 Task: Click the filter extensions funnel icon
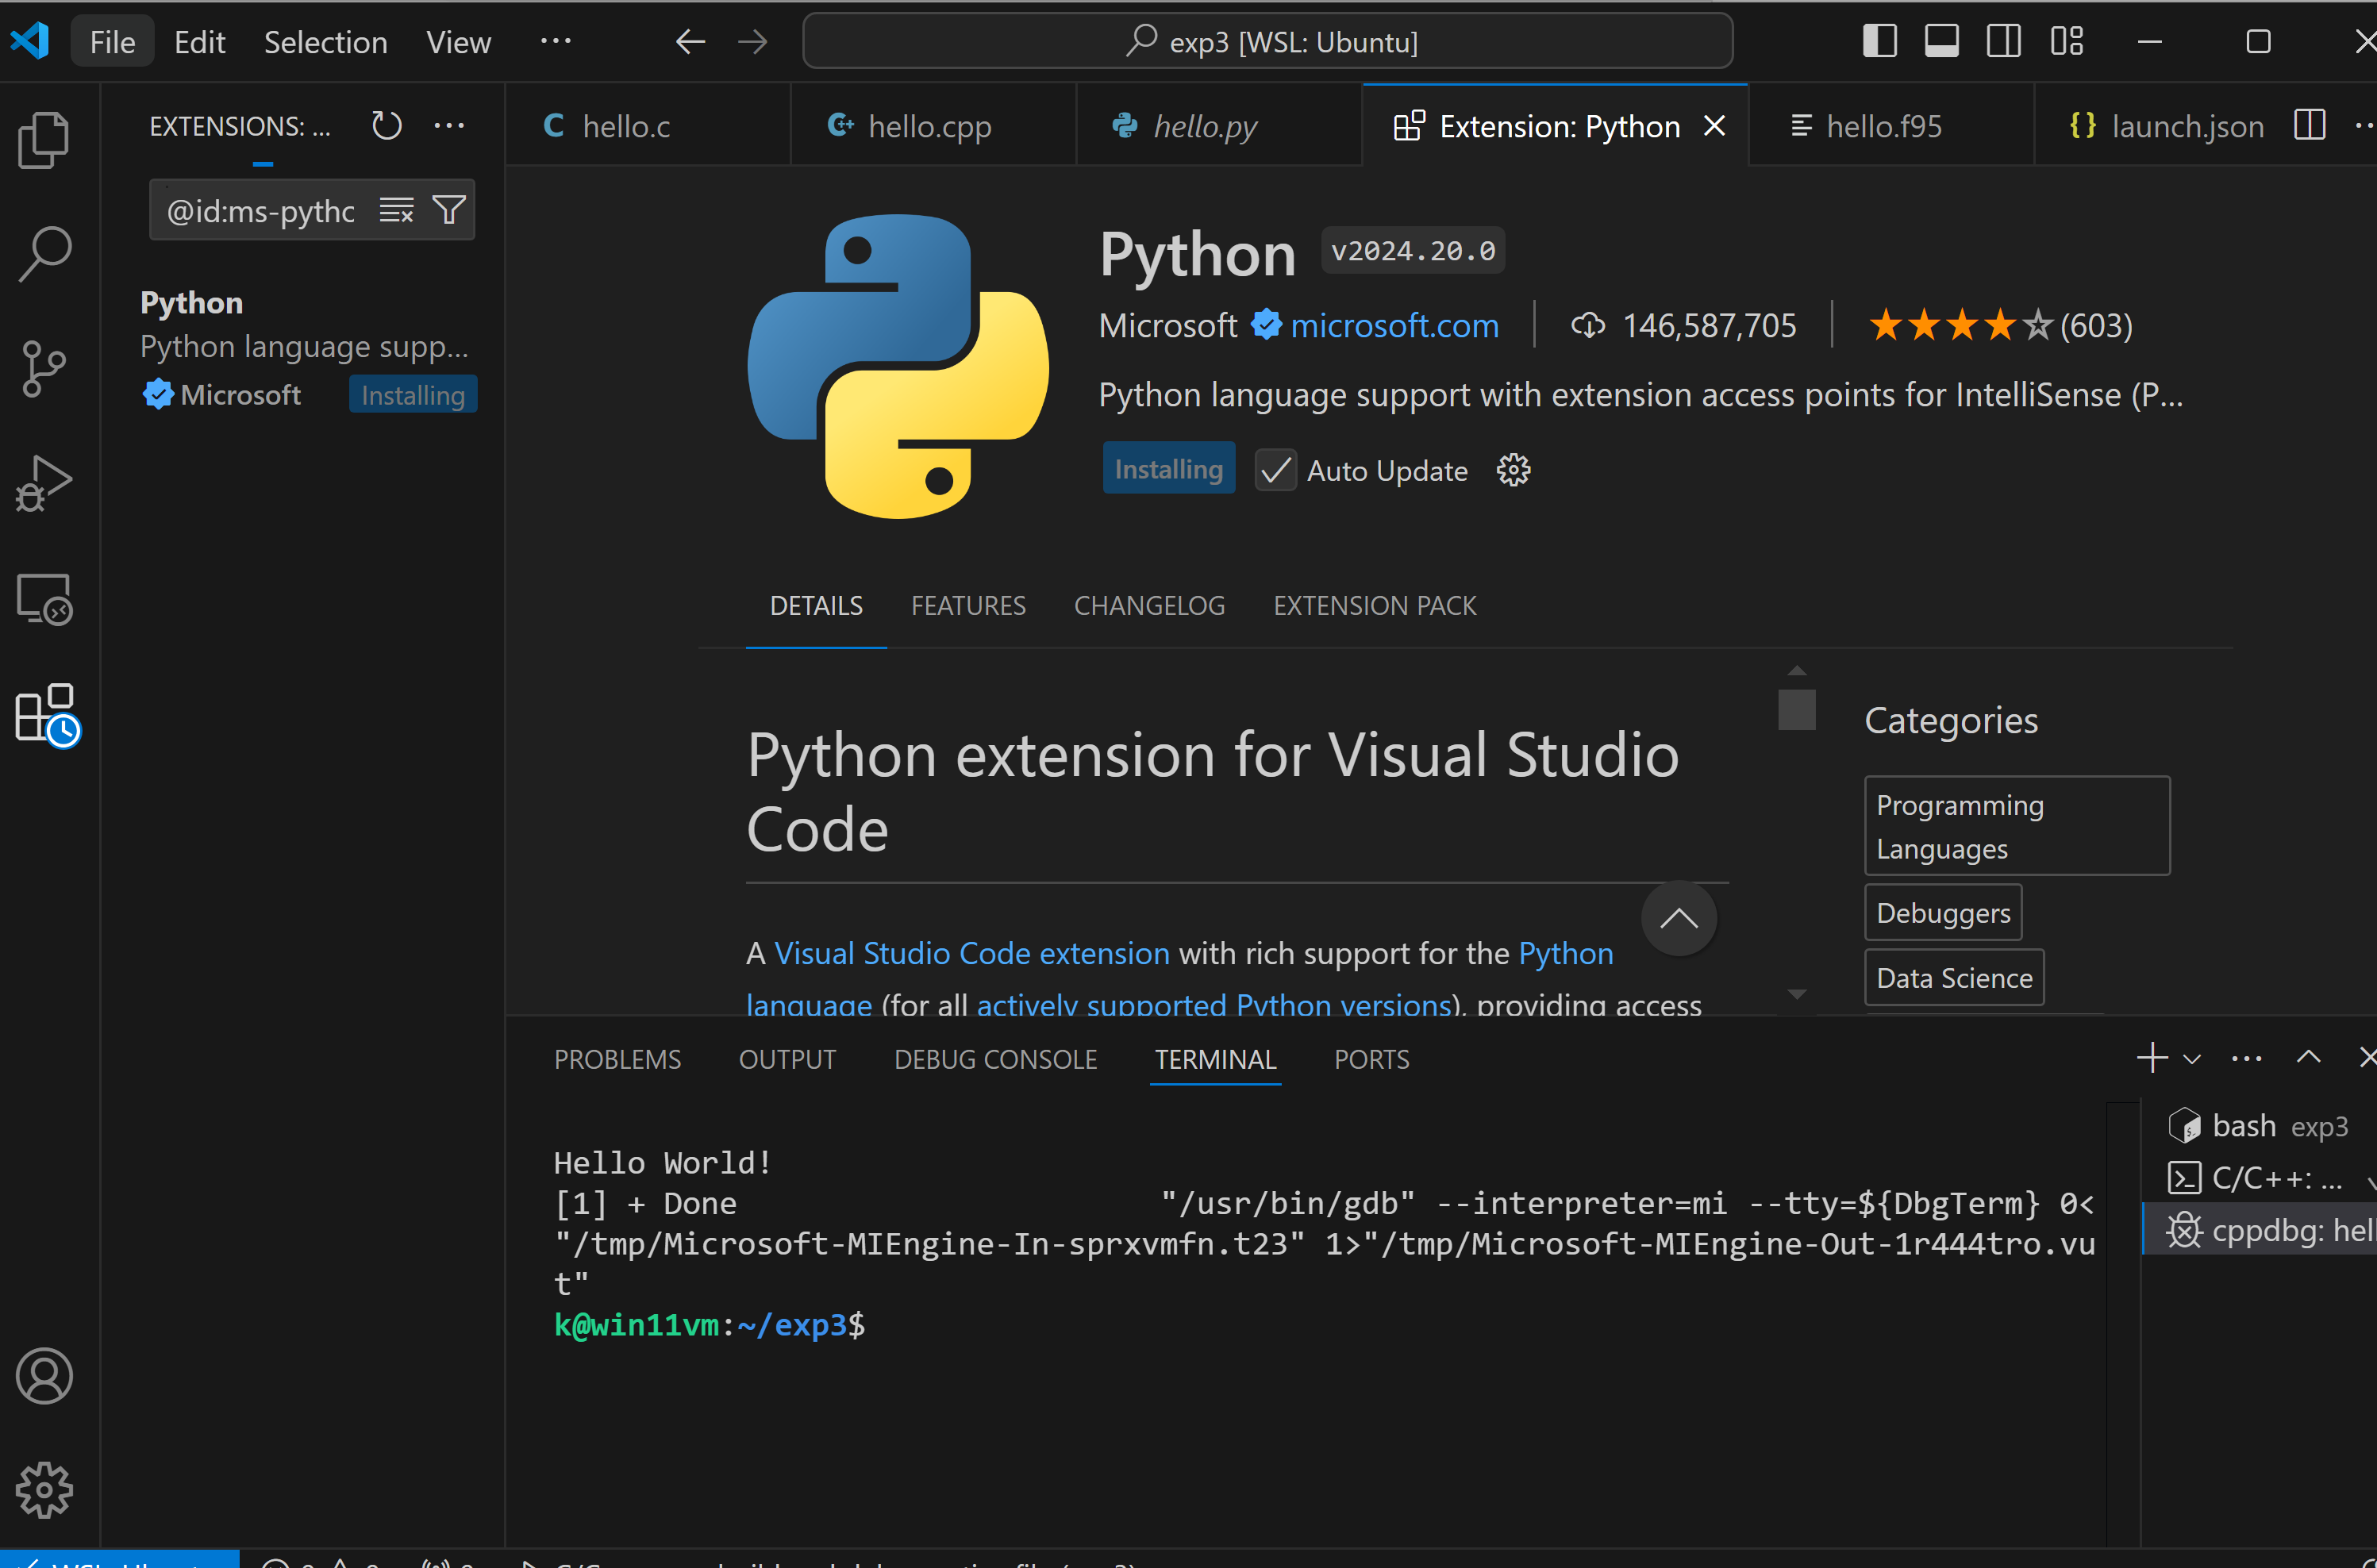tap(449, 210)
